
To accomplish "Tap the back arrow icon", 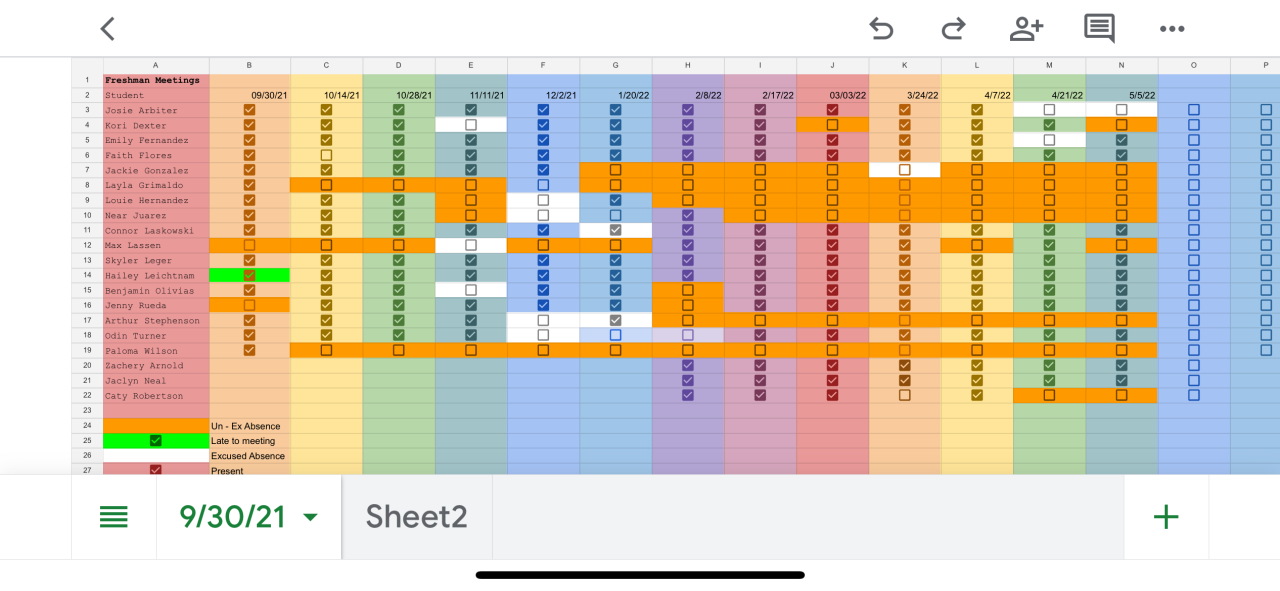I will click(108, 29).
